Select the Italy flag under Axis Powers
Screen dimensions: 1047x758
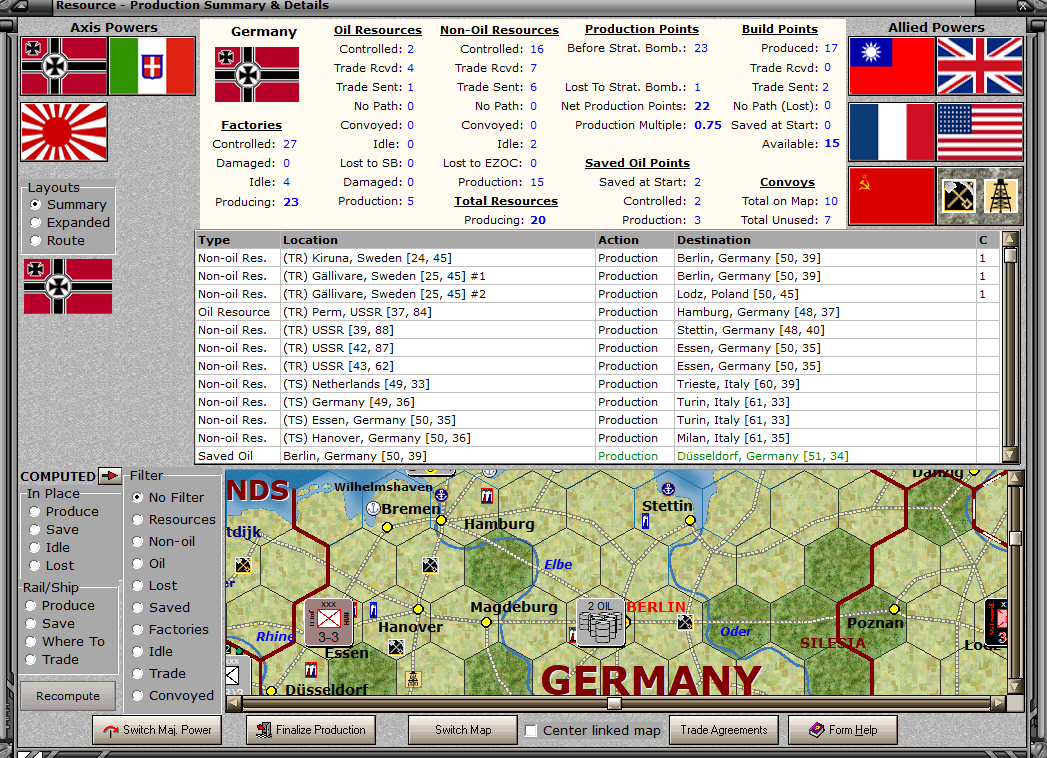[x=152, y=66]
